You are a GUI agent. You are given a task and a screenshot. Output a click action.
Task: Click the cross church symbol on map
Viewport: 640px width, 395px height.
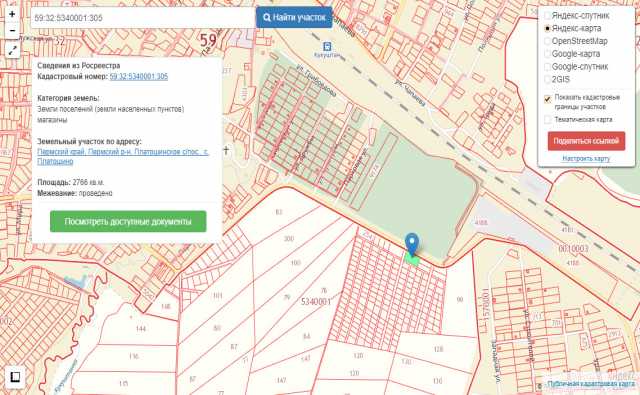(x=226, y=150)
